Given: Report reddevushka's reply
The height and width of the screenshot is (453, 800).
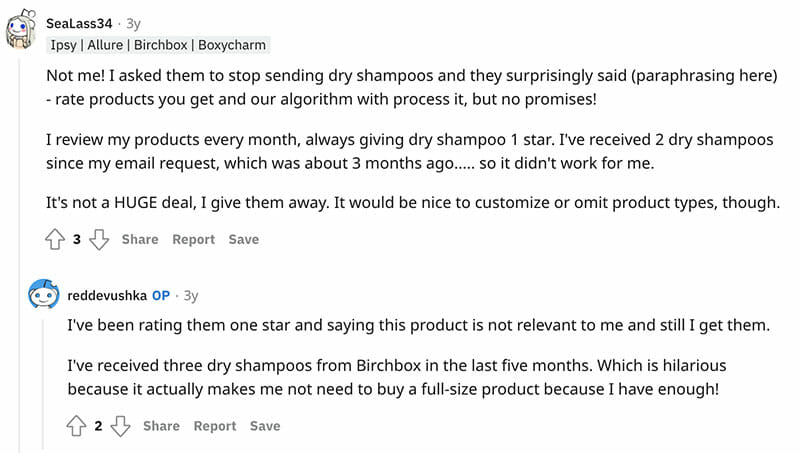Looking at the screenshot, I should click(214, 426).
